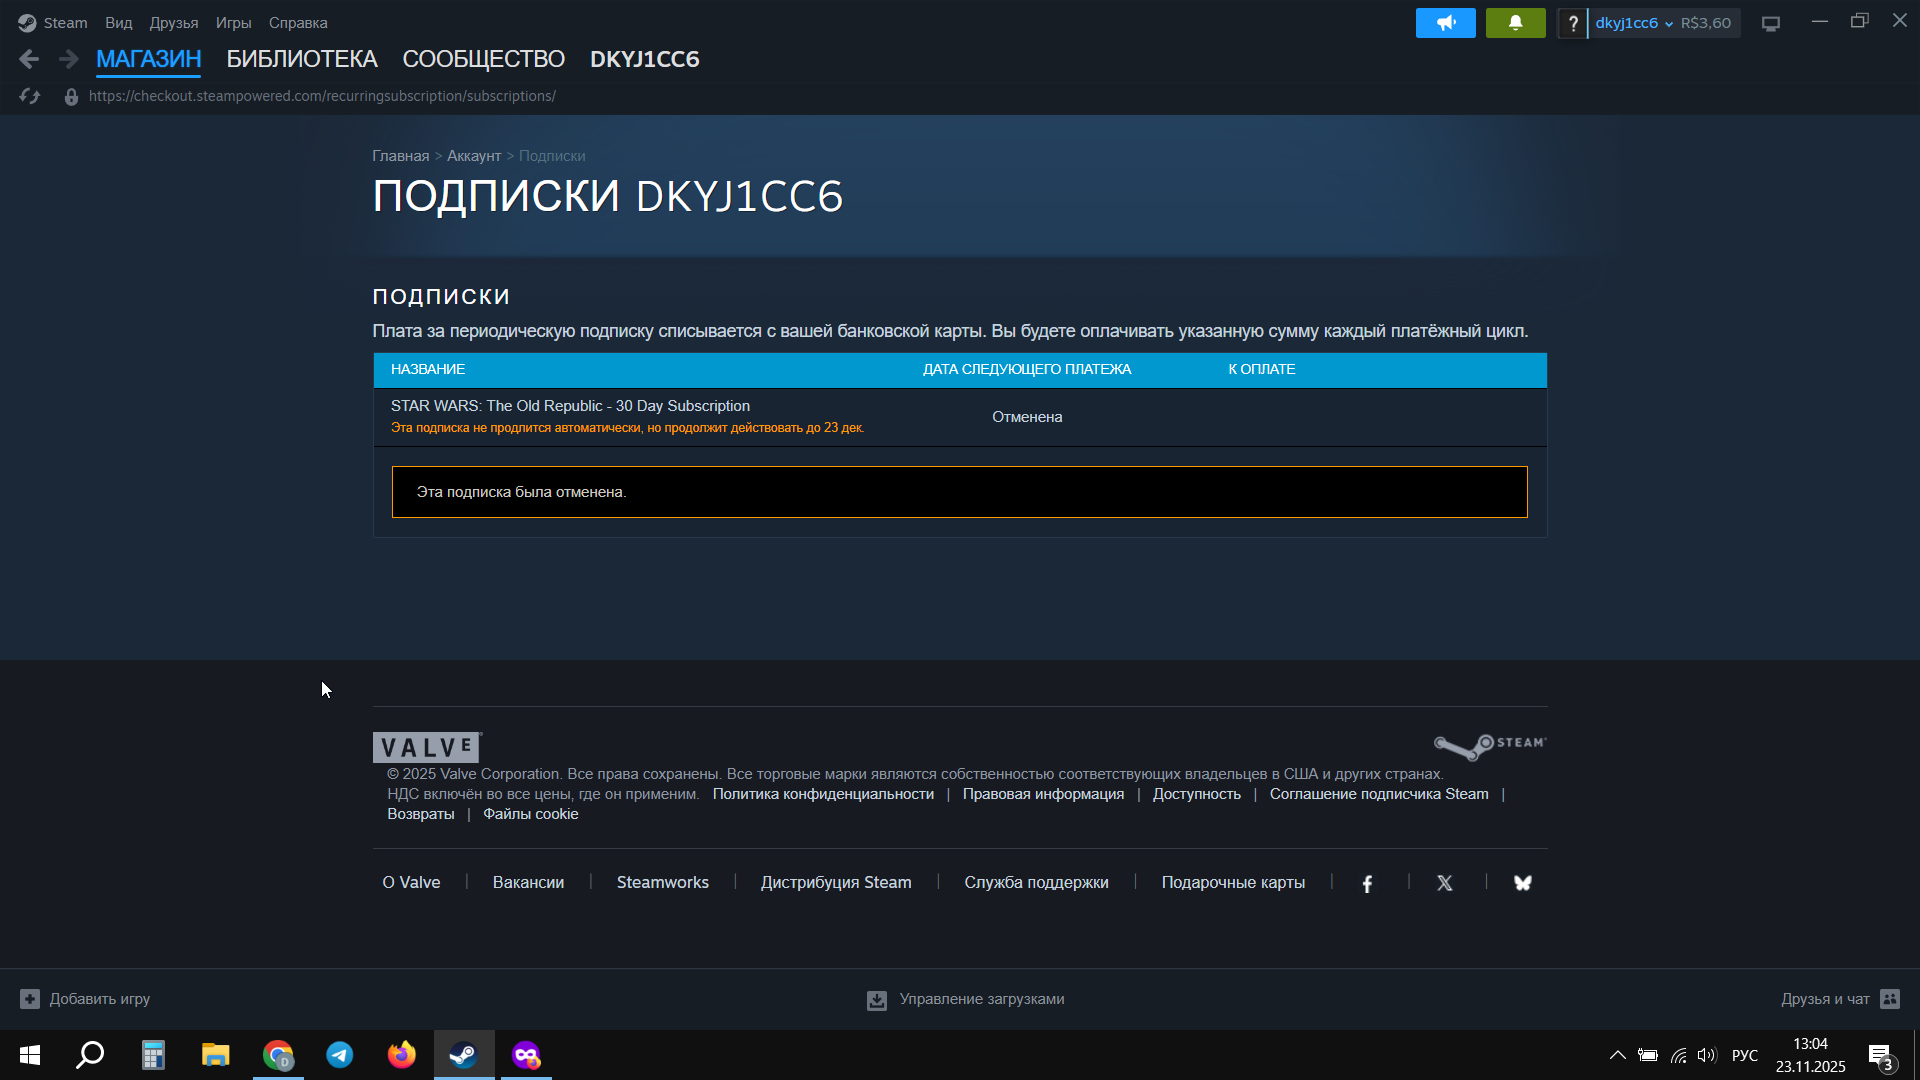Viewport: 1920px width, 1080px height.
Task: Click the question mark help icon
Action: [1573, 23]
